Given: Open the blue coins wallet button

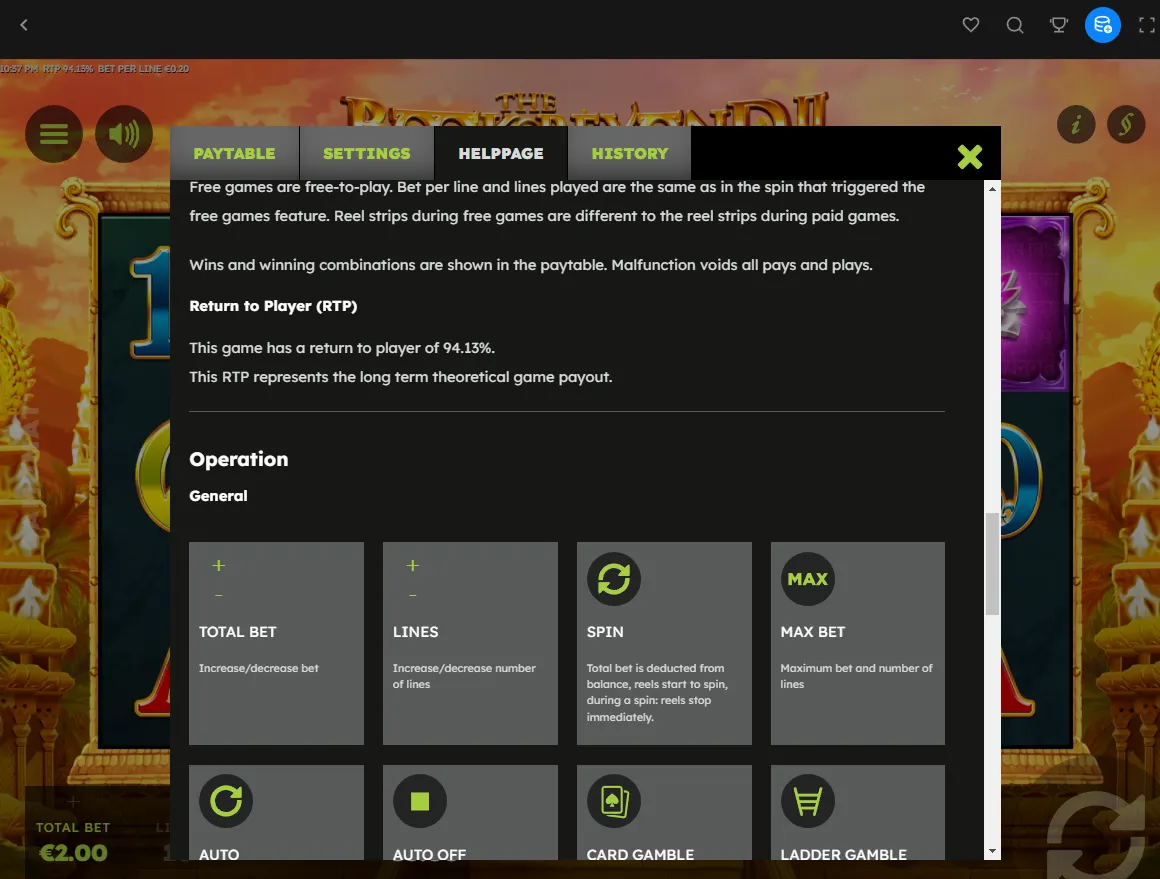Looking at the screenshot, I should [1102, 25].
